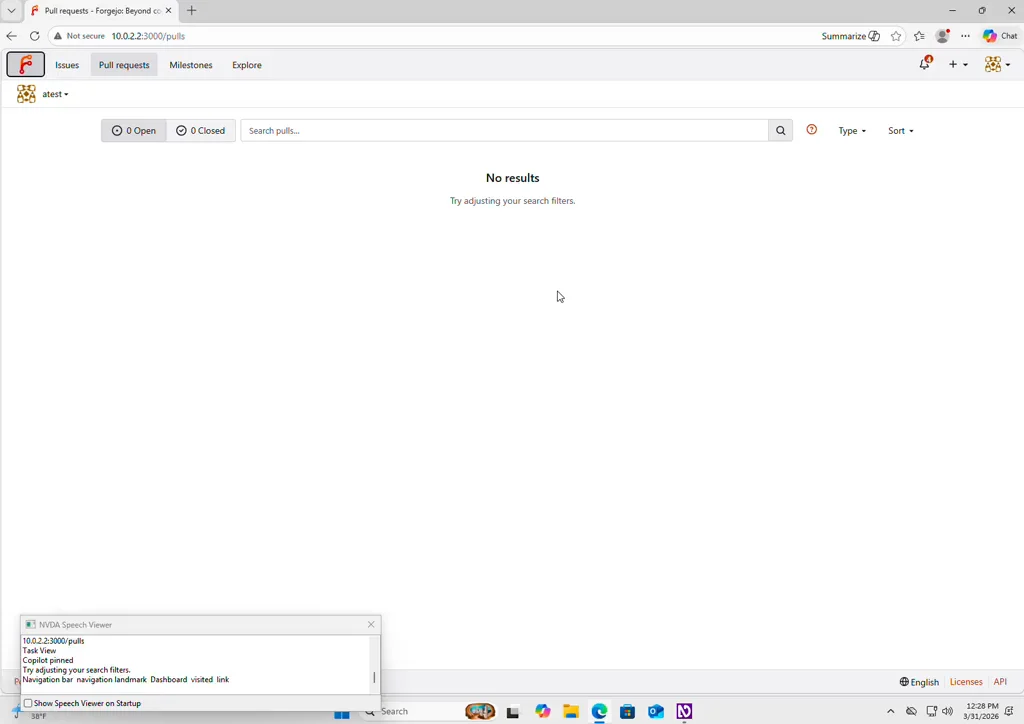Click the Forgejo logo home icon

(25, 64)
